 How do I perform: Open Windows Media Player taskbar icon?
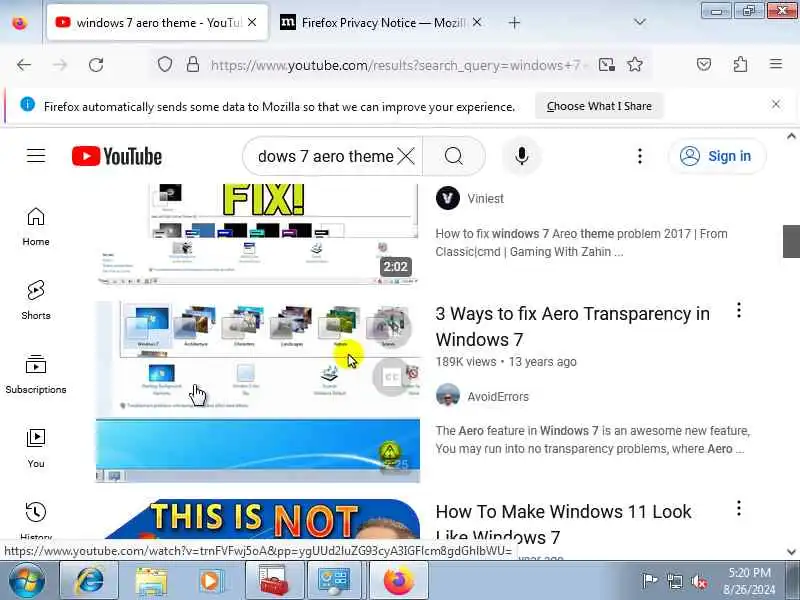click(212, 581)
